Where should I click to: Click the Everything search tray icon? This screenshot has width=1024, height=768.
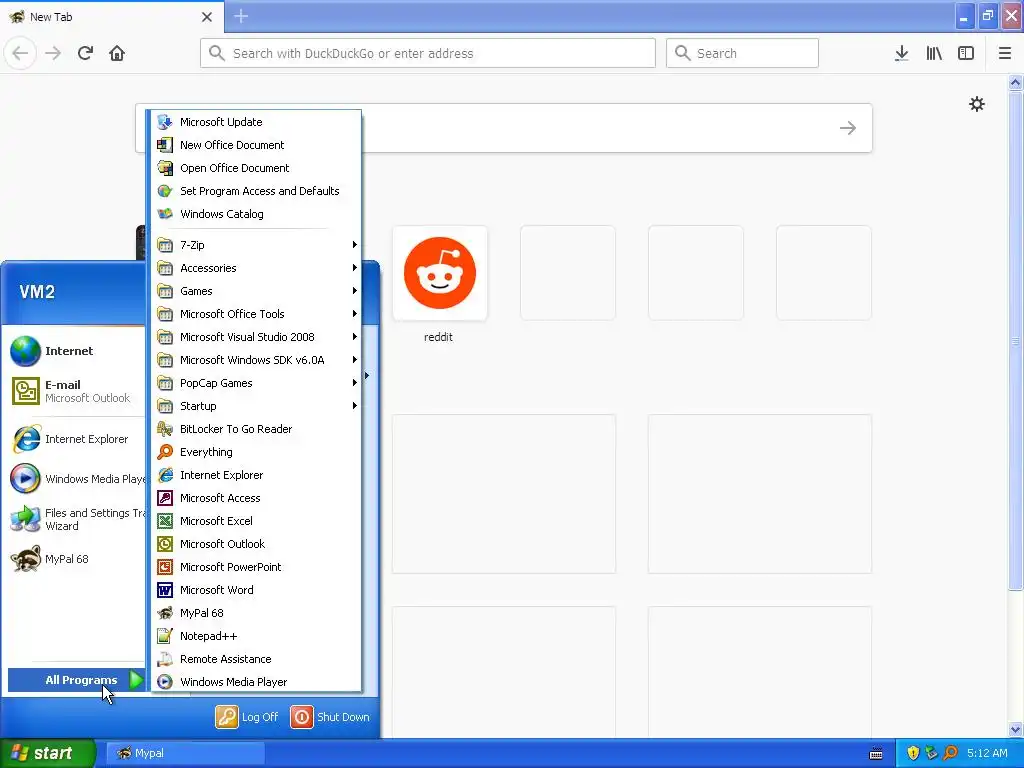951,753
